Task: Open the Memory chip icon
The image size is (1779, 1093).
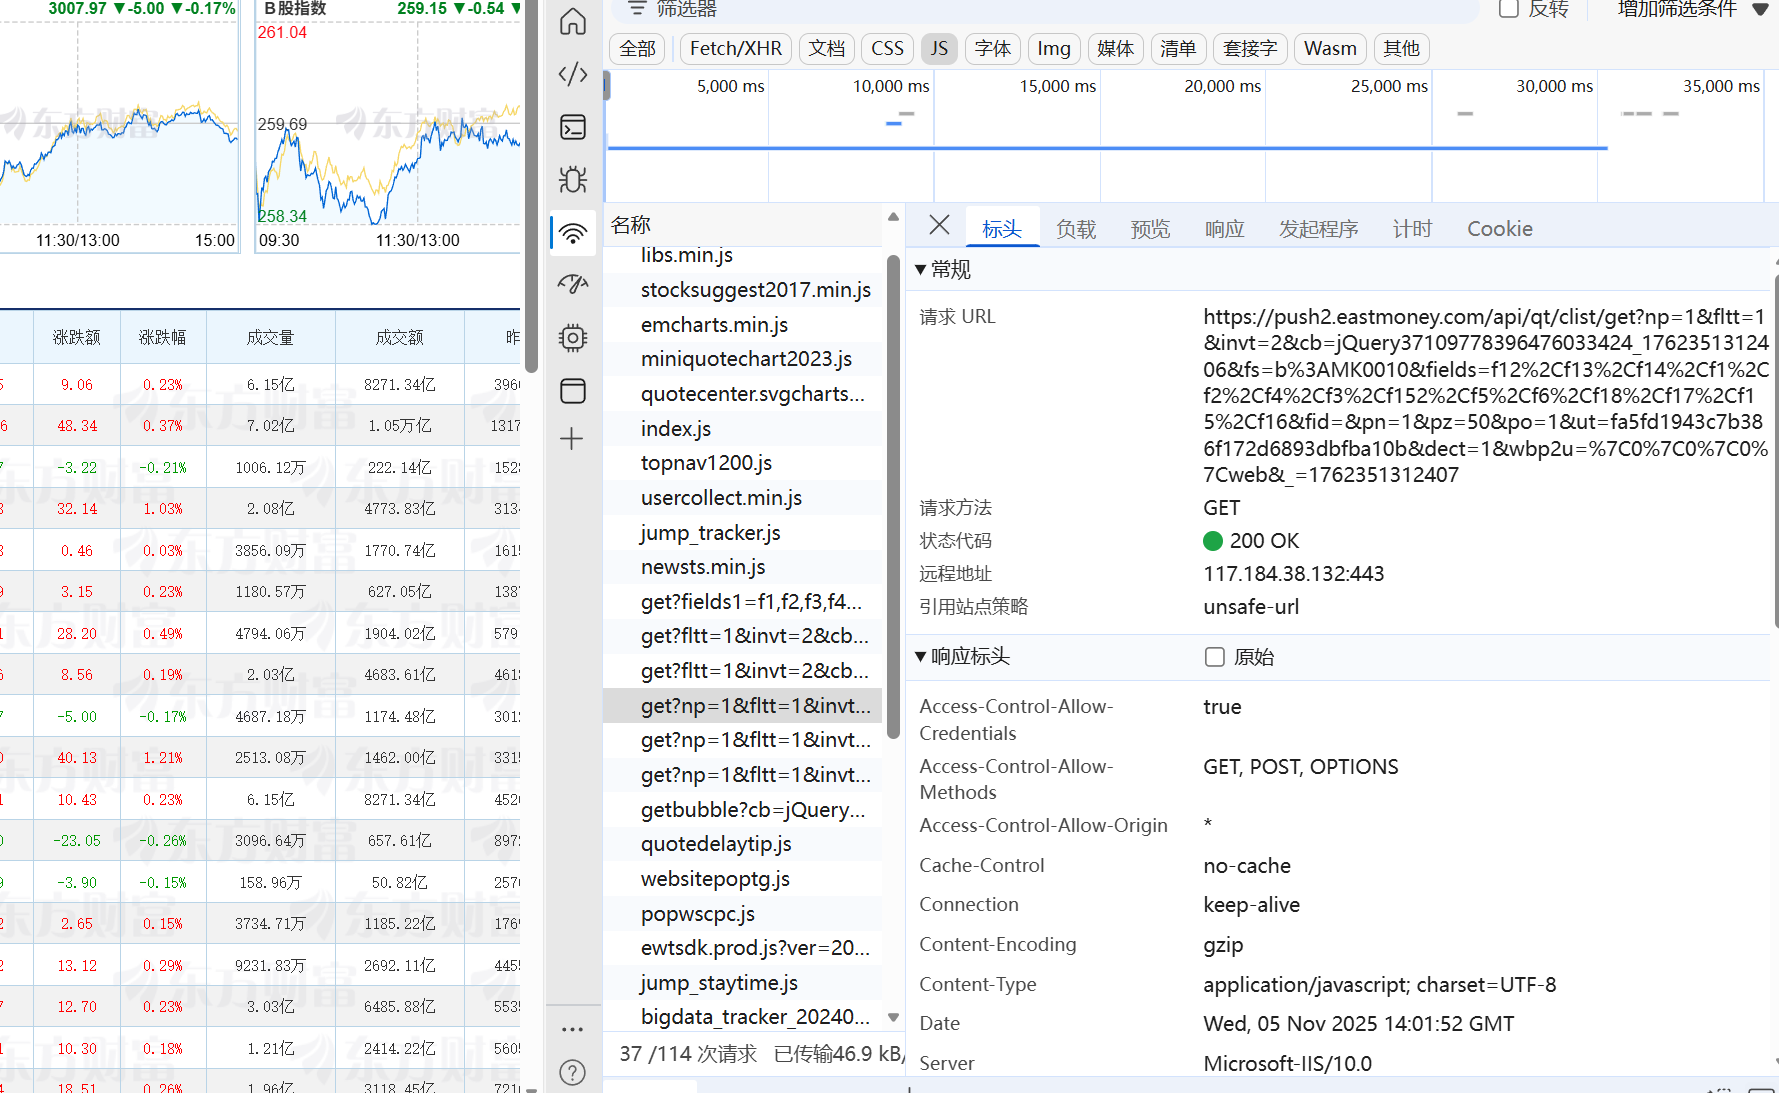Action: pyautogui.click(x=573, y=338)
